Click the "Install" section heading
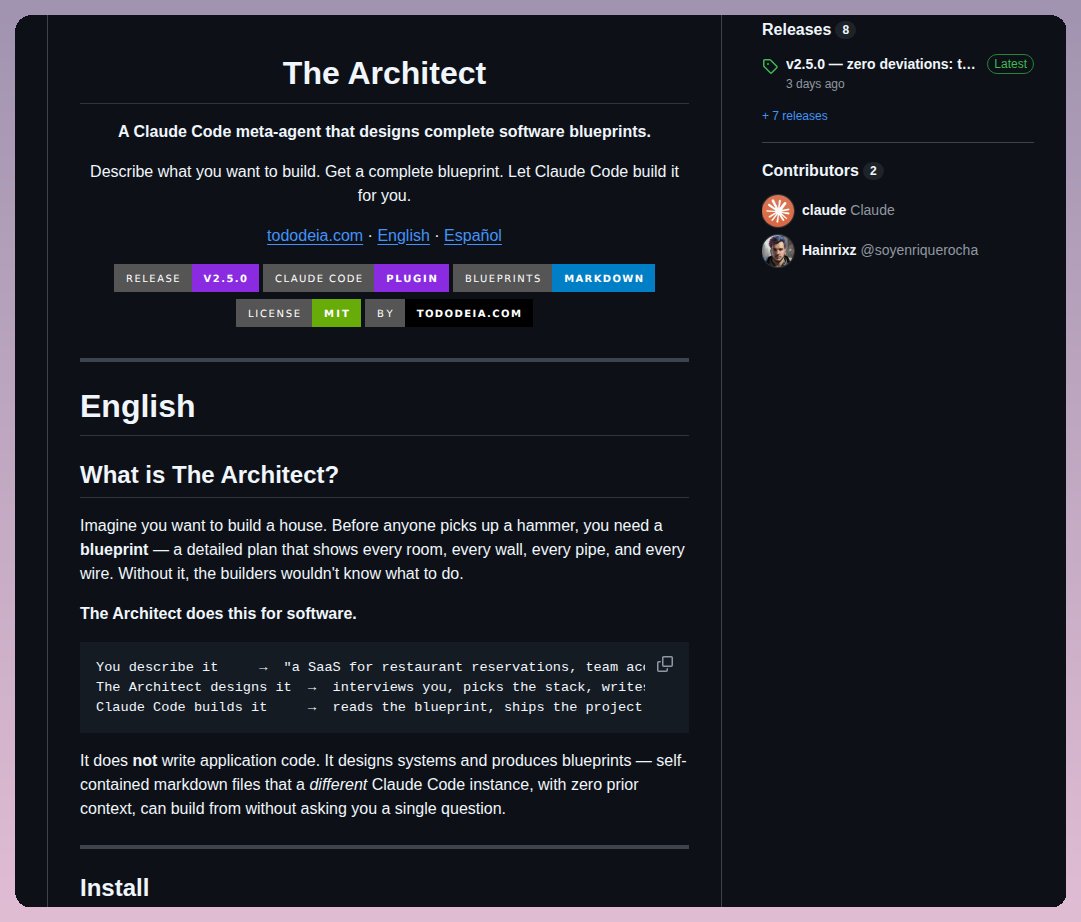Image resolution: width=1081 pixels, height=922 pixels. point(114,888)
